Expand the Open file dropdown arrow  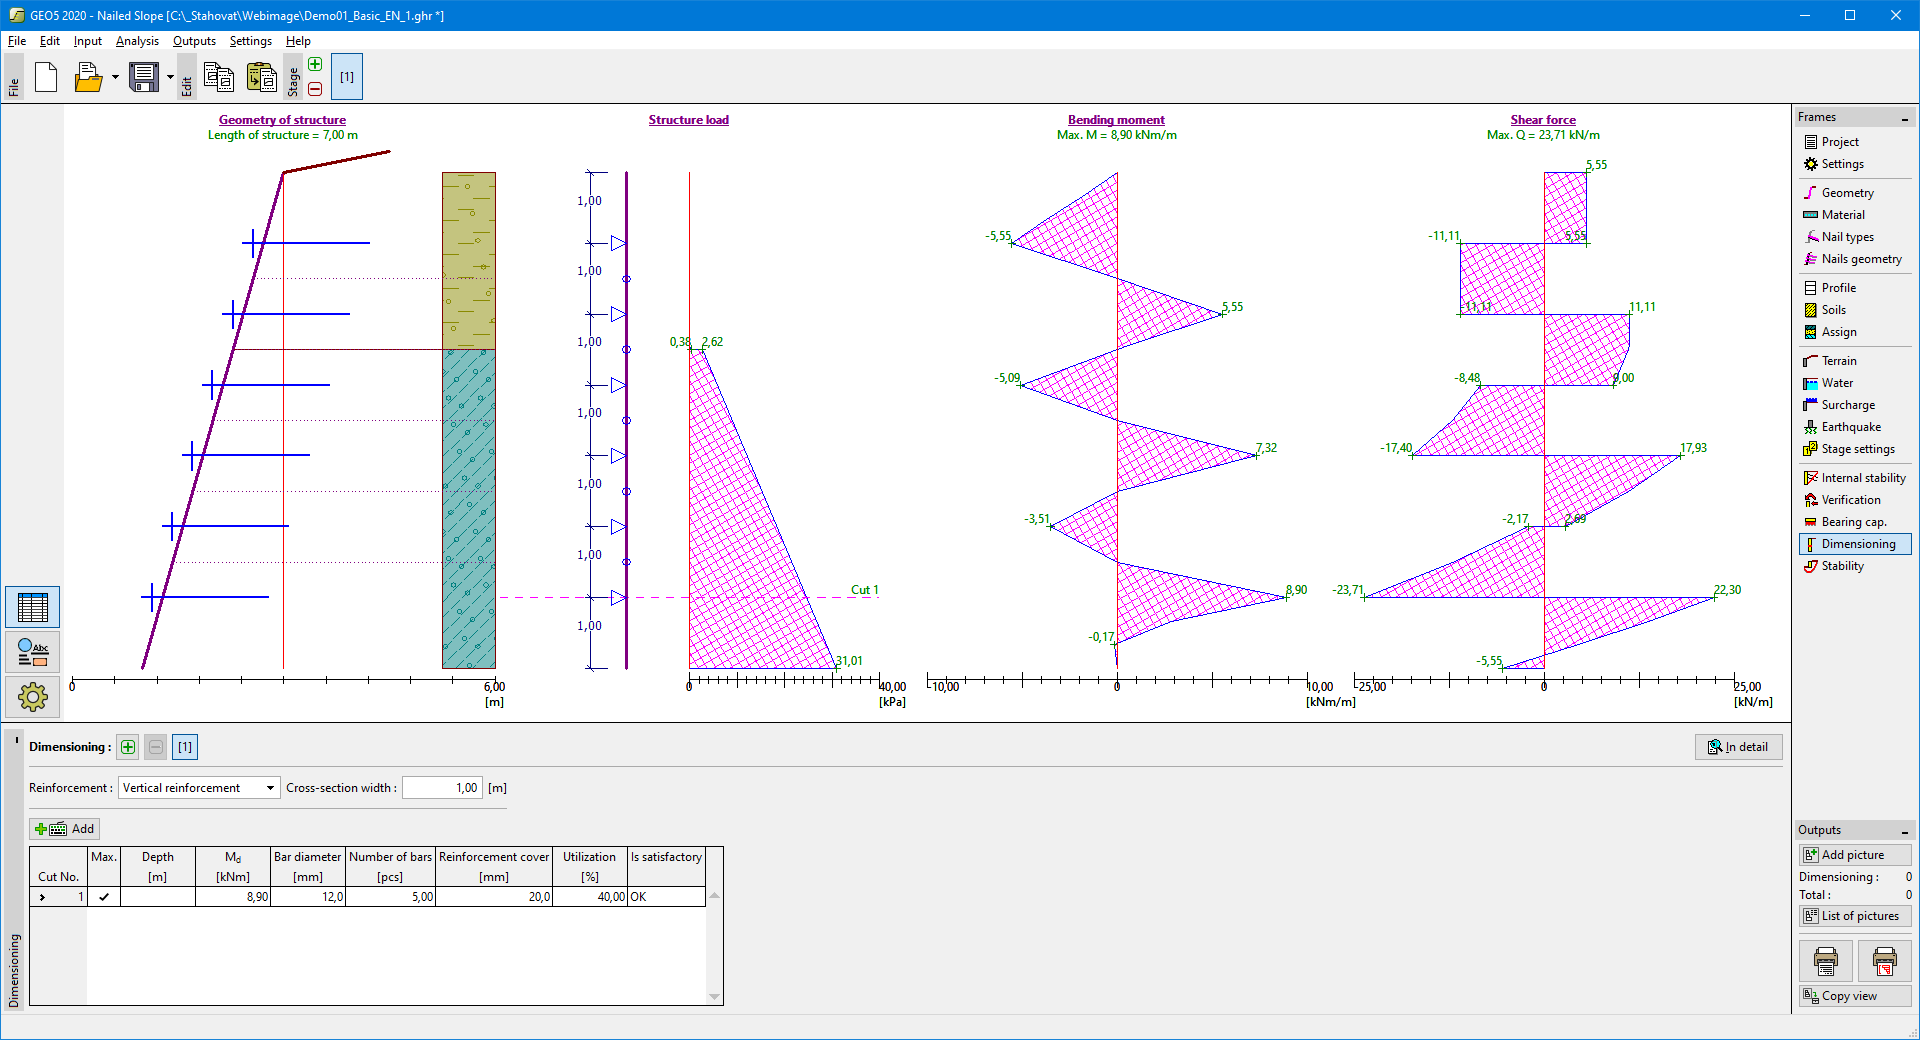pos(115,77)
